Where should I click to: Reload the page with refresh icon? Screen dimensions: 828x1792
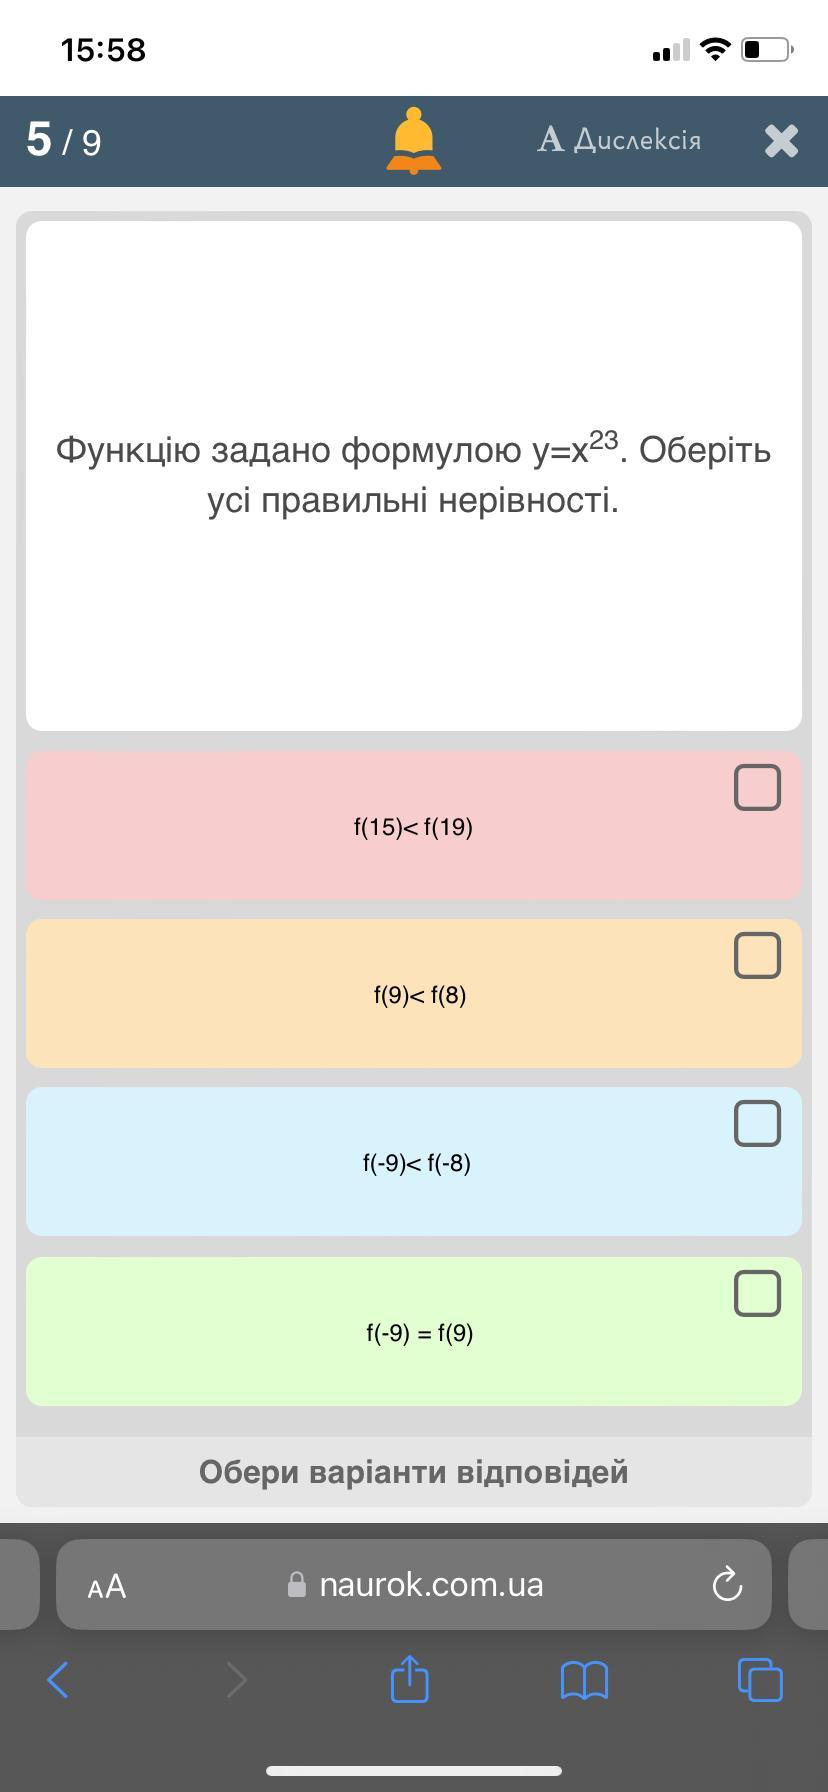click(726, 1585)
